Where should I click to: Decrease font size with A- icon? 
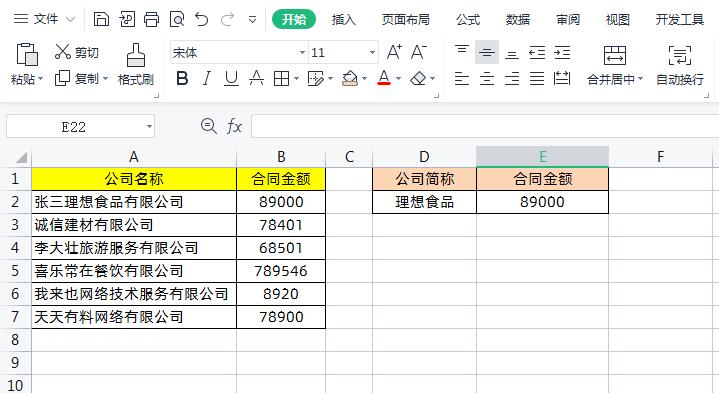(x=419, y=52)
